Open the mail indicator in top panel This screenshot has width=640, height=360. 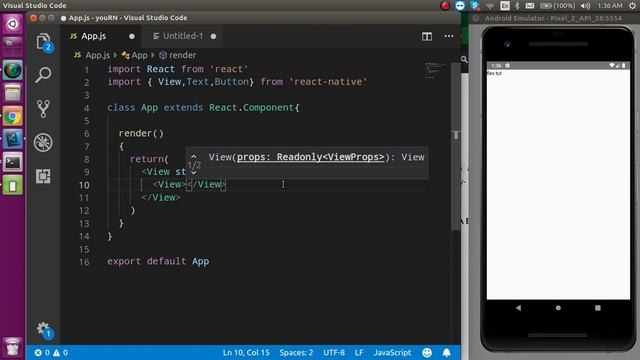530,6
